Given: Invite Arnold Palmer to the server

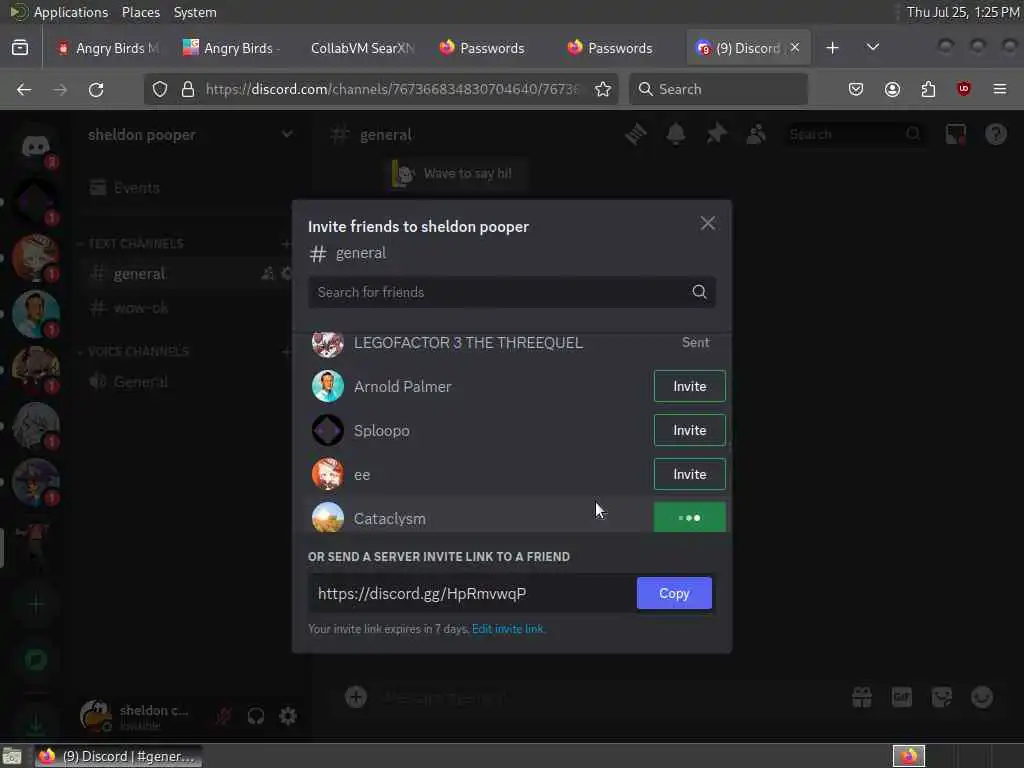Looking at the screenshot, I should (x=689, y=386).
